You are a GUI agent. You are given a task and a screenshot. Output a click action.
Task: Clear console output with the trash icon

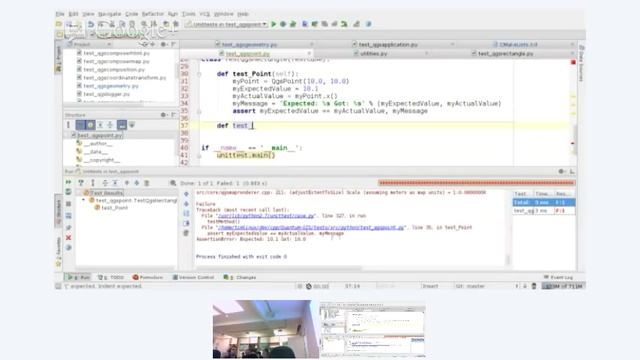tap(186, 233)
